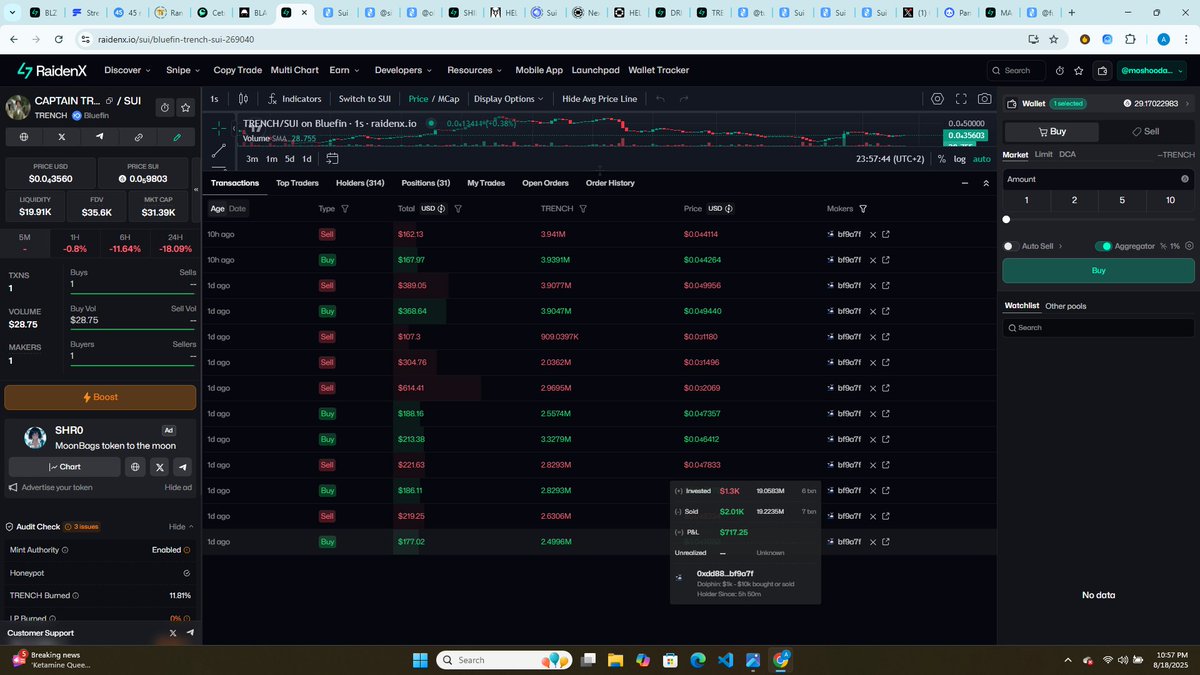
Task: Filter the first 10h ago row's maker bf9a7f
Action: point(872,234)
